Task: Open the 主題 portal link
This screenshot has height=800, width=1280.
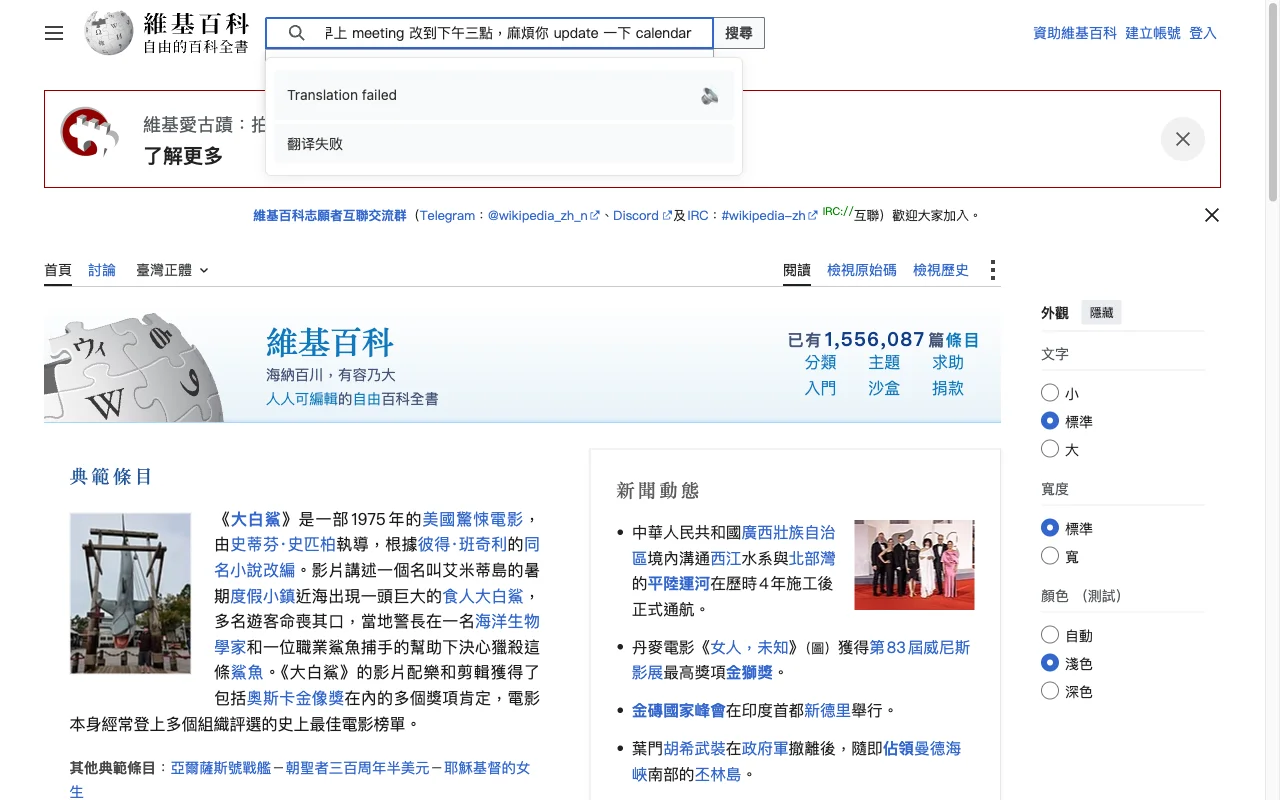Action: coord(884,362)
